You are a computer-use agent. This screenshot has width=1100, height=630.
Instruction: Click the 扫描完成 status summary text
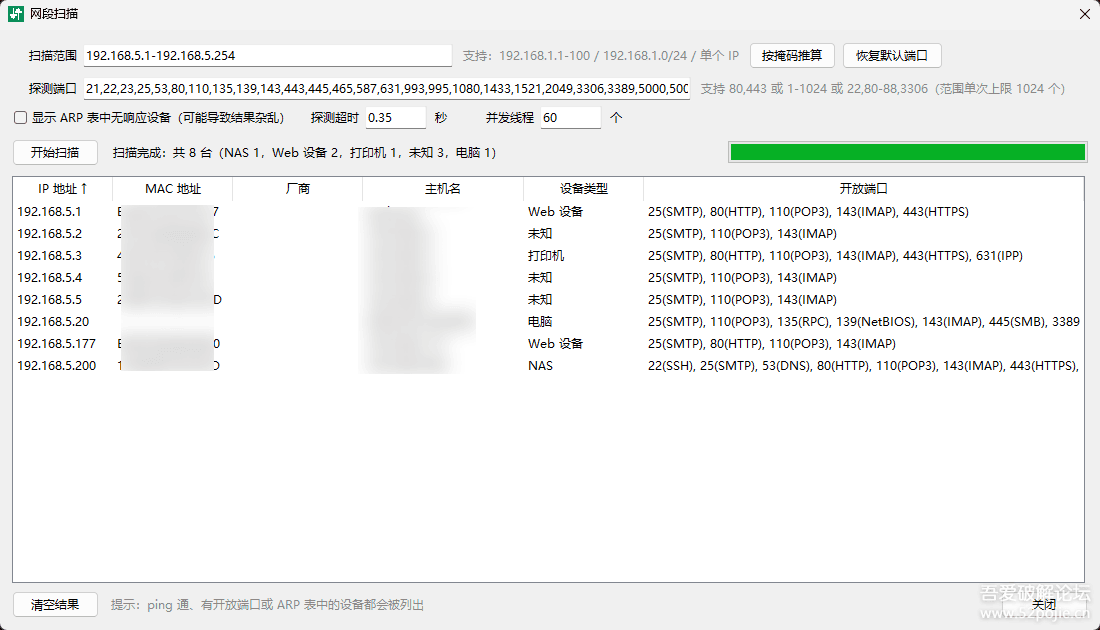click(304, 152)
